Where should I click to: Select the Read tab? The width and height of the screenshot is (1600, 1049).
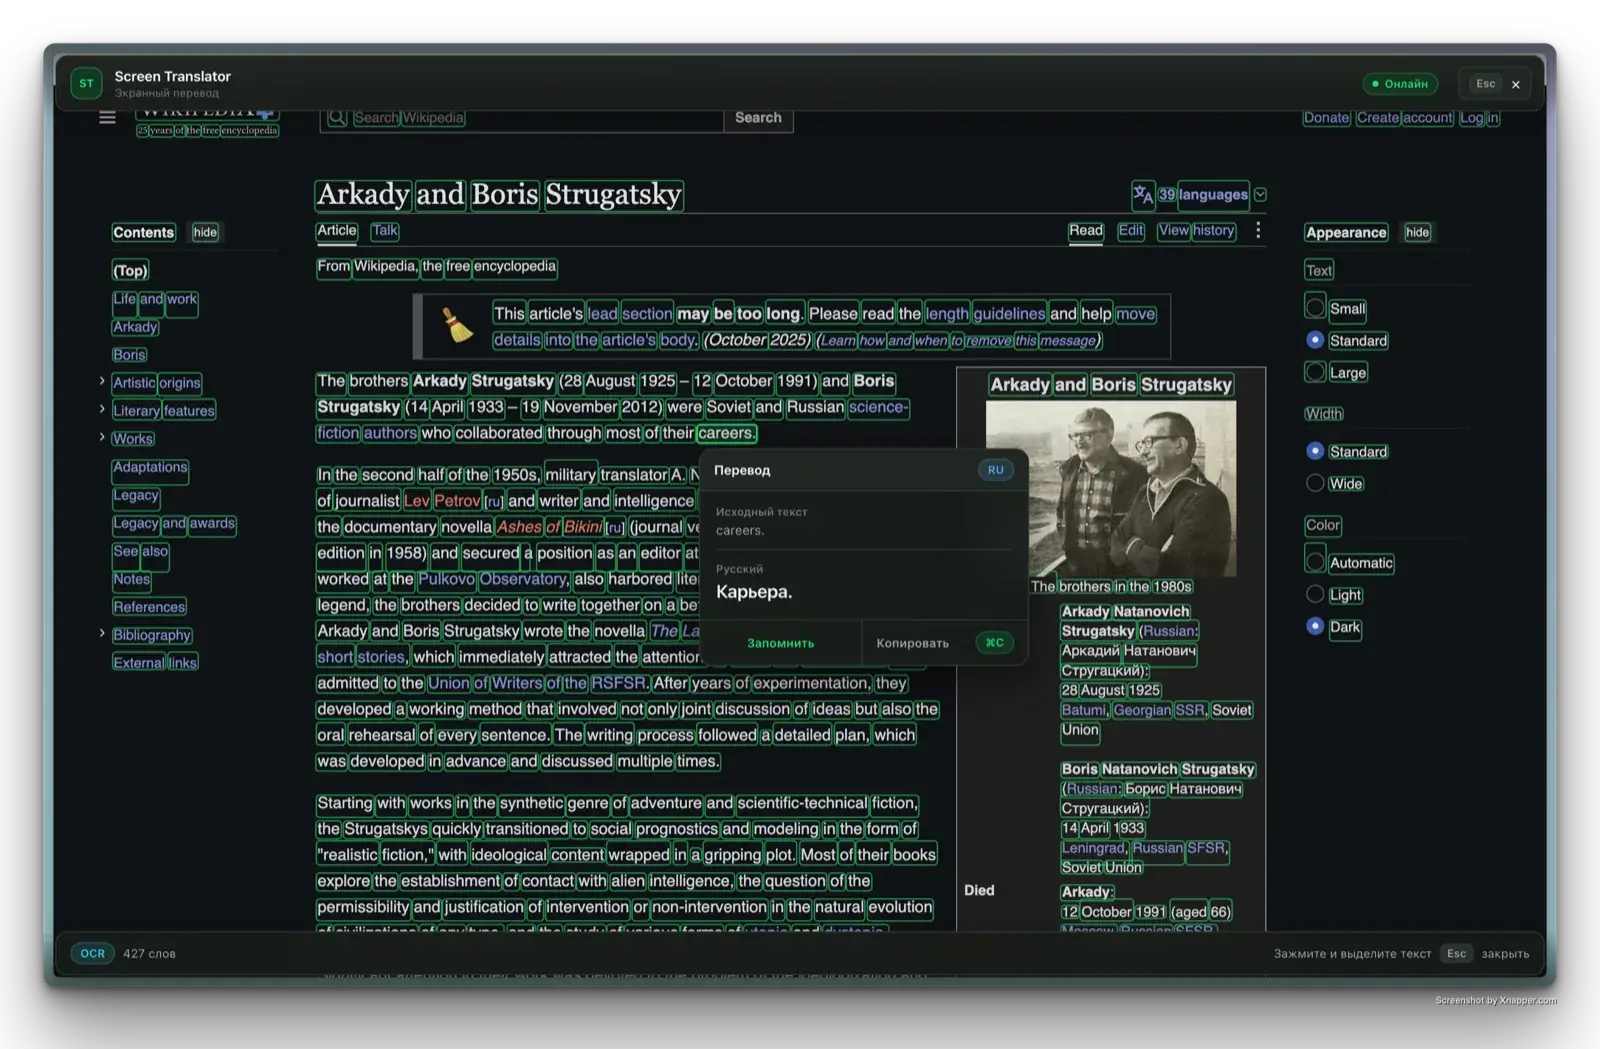pos(1086,230)
